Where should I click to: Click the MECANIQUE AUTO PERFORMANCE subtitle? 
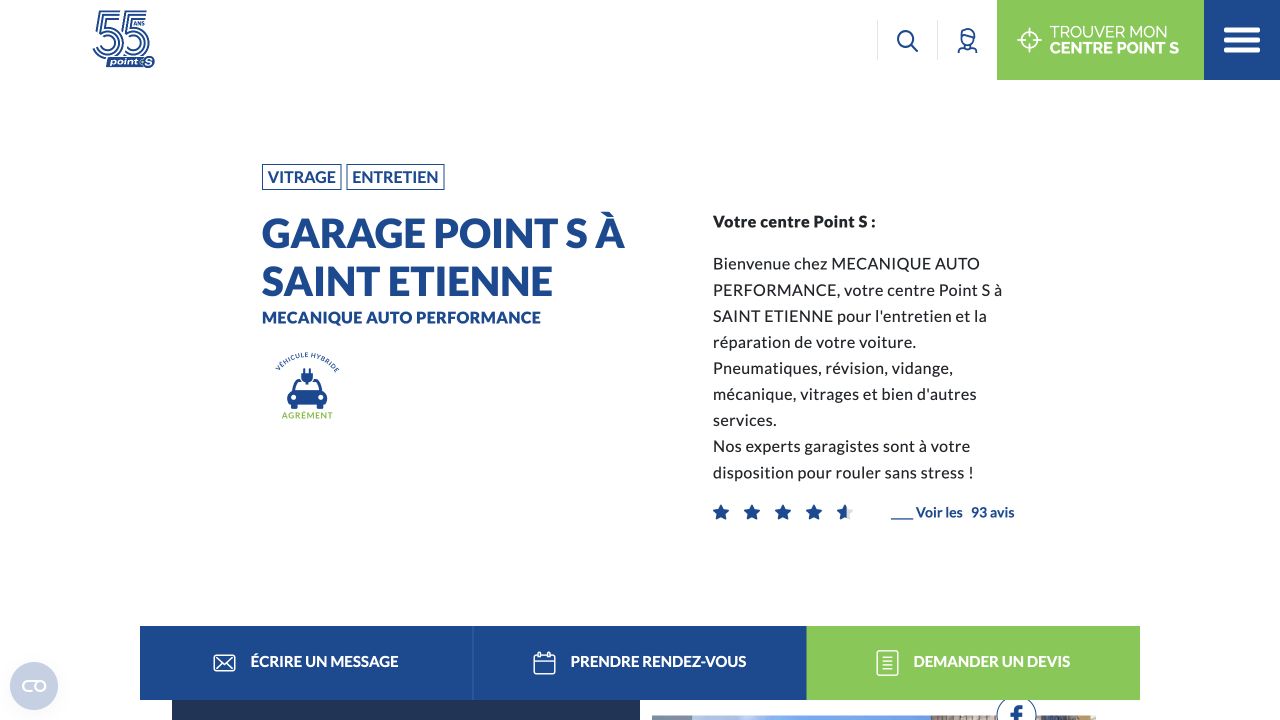pyautogui.click(x=401, y=318)
